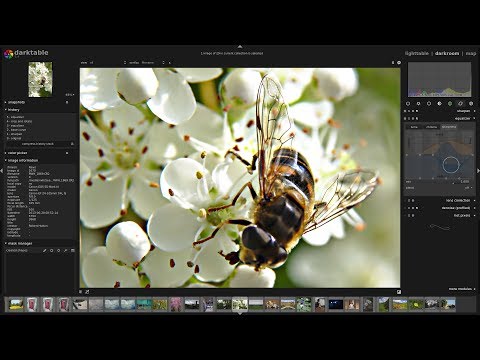The height and width of the screenshot is (360, 480).
Task: Toggle overexposure indicator below image
Action: click(x=399, y=292)
